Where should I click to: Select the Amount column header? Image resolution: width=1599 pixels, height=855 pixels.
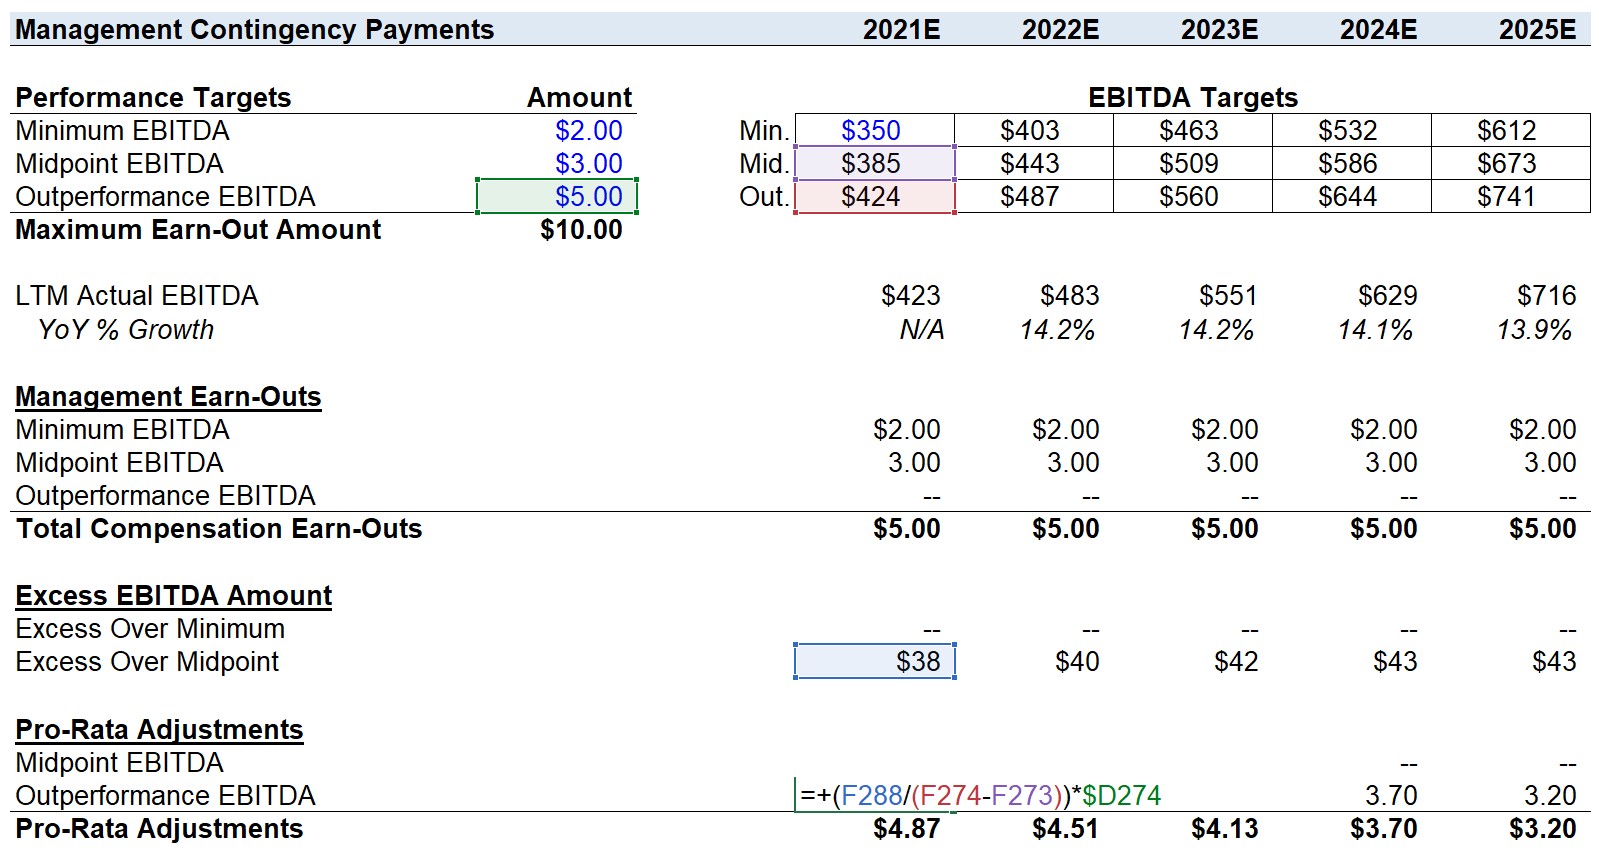click(x=580, y=98)
